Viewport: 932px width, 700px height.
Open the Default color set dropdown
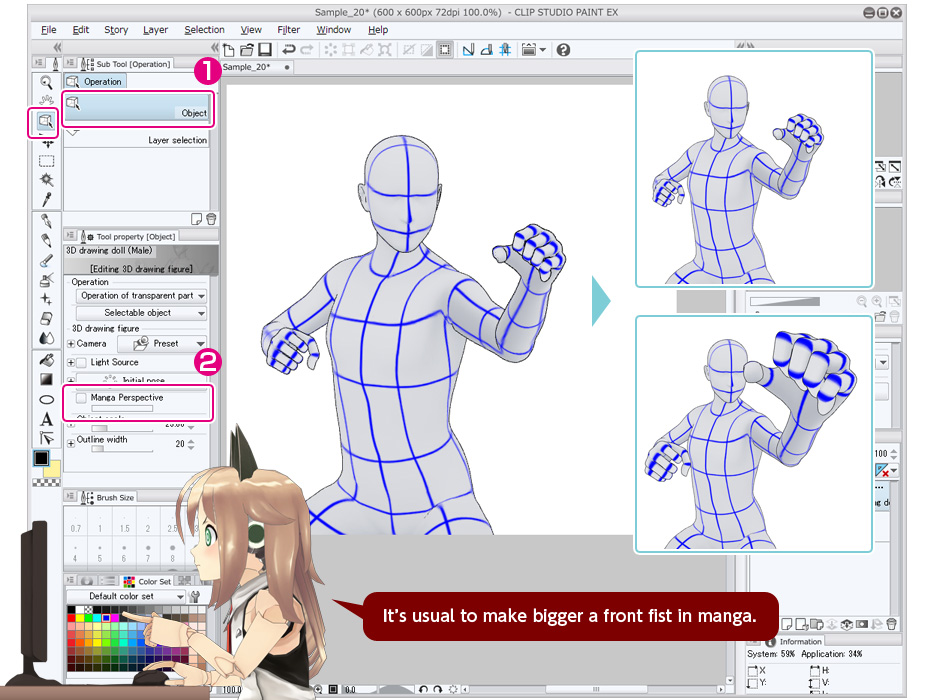(126, 597)
